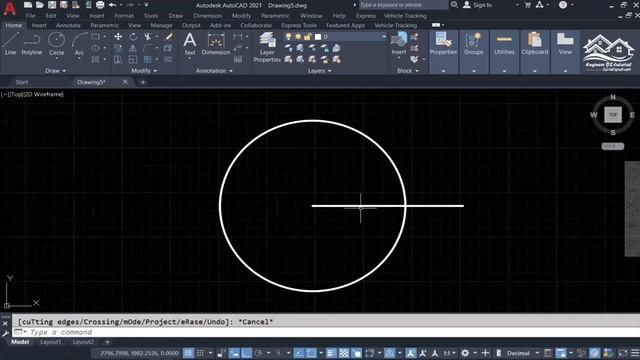The height and width of the screenshot is (360, 640).
Task: Toggle object snap in status bar
Action: pos(311,353)
